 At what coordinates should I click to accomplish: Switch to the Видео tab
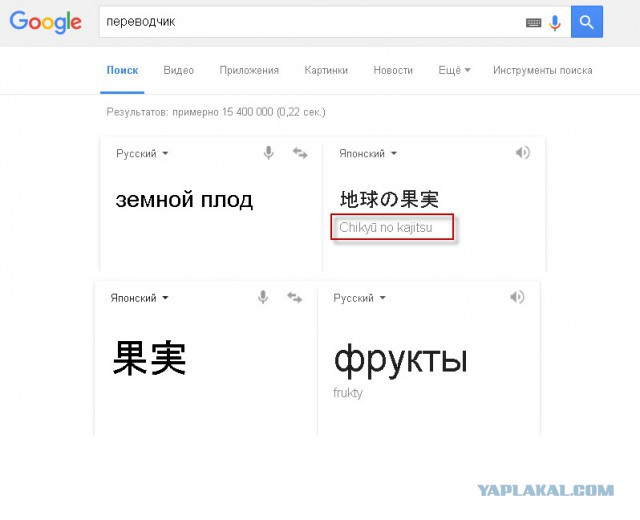(178, 70)
